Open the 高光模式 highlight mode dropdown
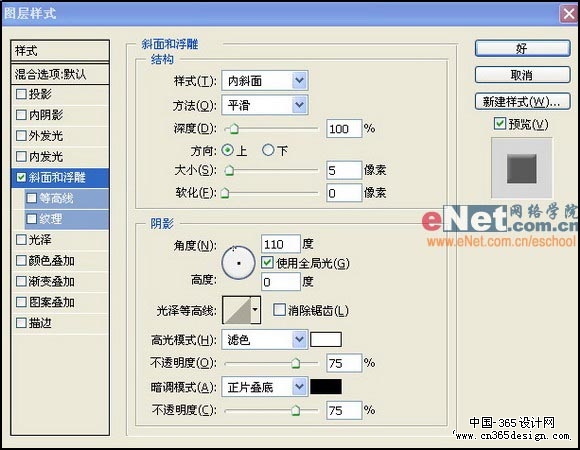Viewport: 580px width, 450px height. 264,339
